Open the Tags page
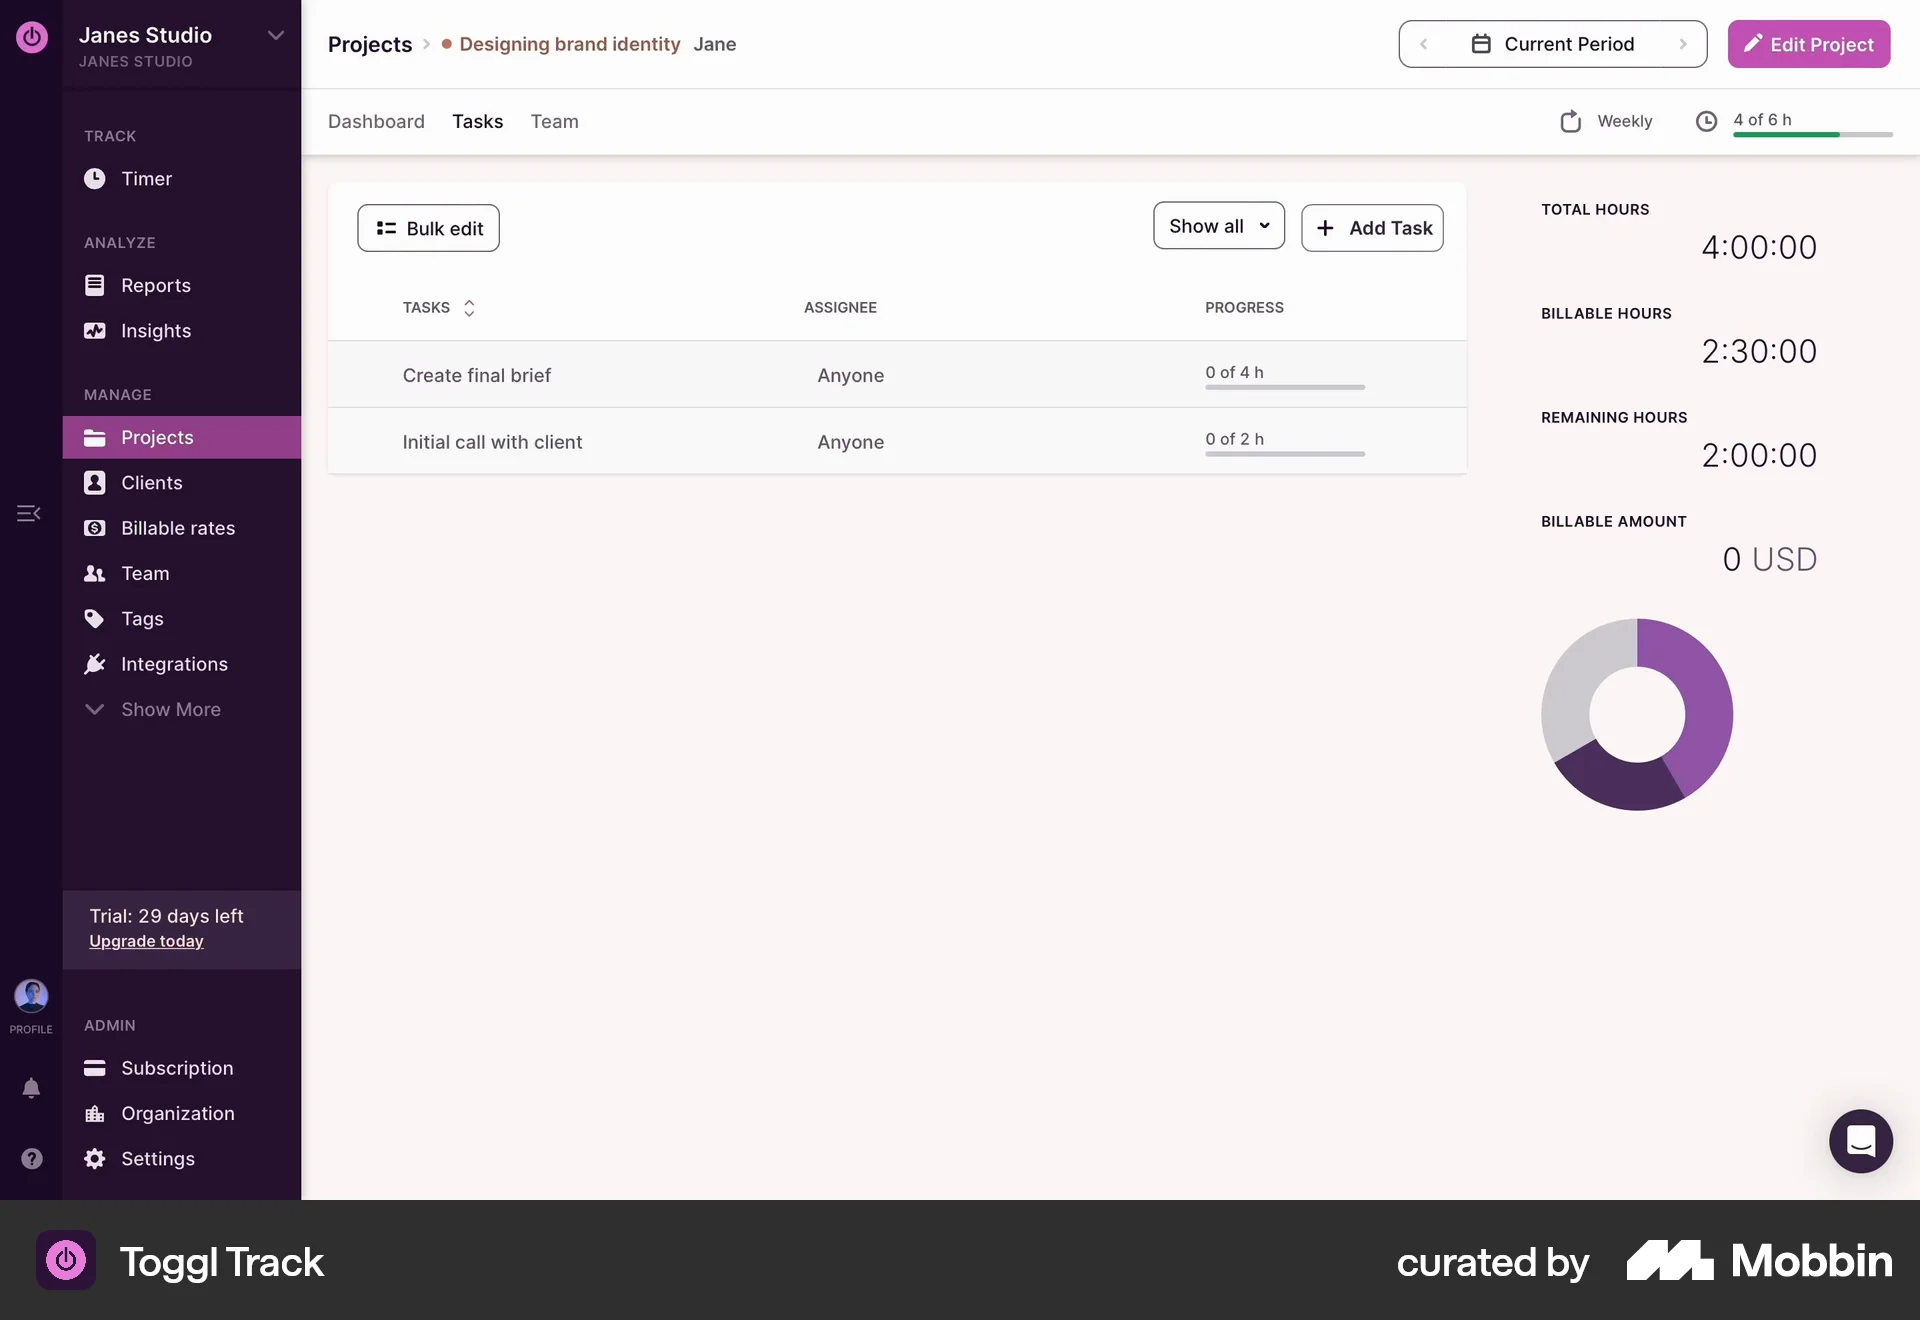Image resolution: width=1920 pixels, height=1320 pixels. pyautogui.click(x=142, y=618)
